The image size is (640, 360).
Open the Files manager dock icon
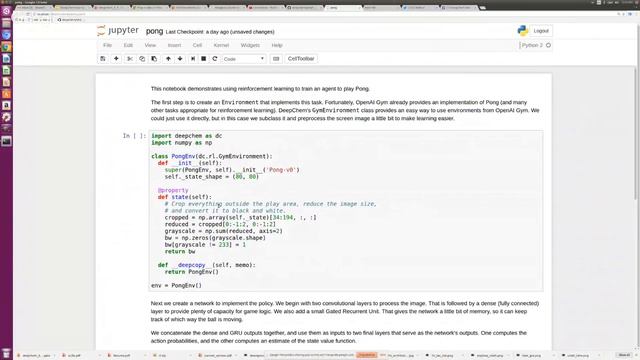(x=6, y=23)
